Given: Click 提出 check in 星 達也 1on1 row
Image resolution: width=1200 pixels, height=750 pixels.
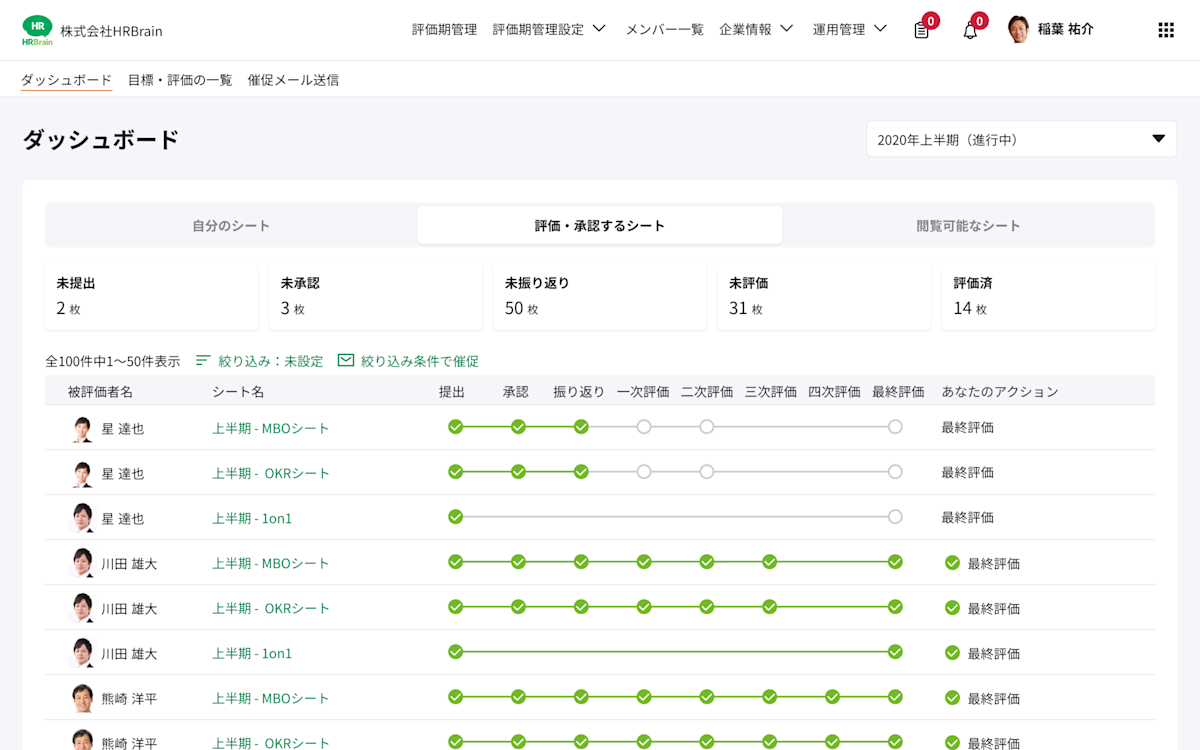Looking at the screenshot, I should coord(456,517).
